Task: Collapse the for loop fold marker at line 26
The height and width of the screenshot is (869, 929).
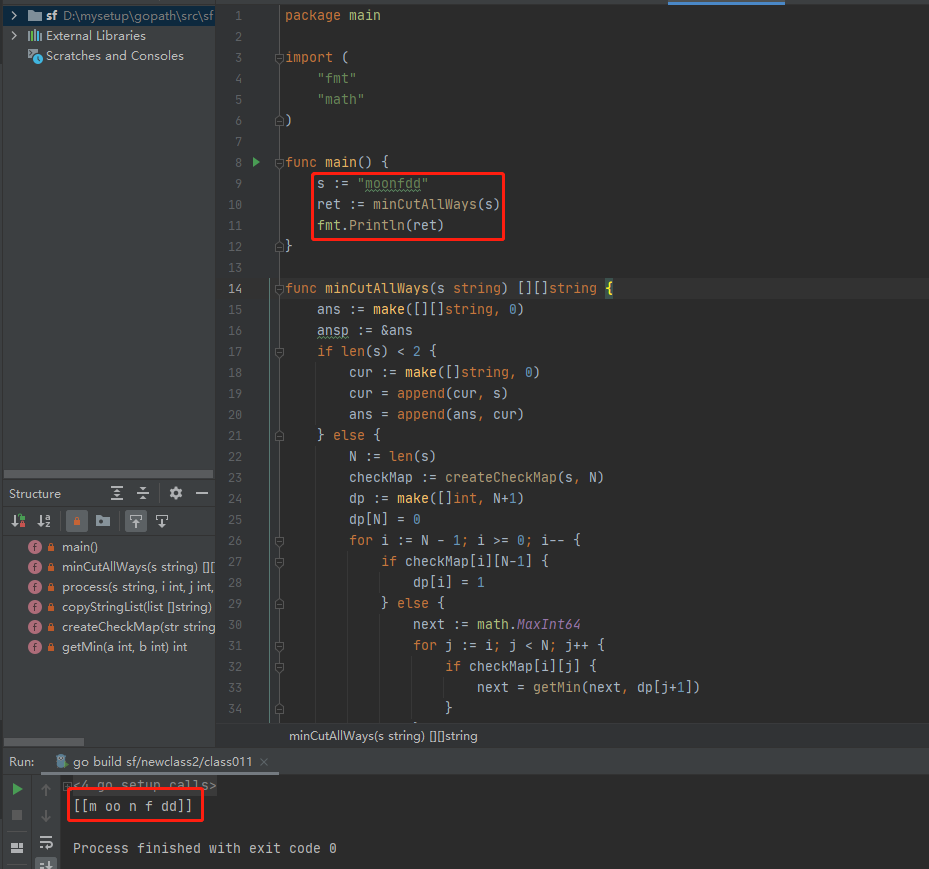Action: pos(279,541)
